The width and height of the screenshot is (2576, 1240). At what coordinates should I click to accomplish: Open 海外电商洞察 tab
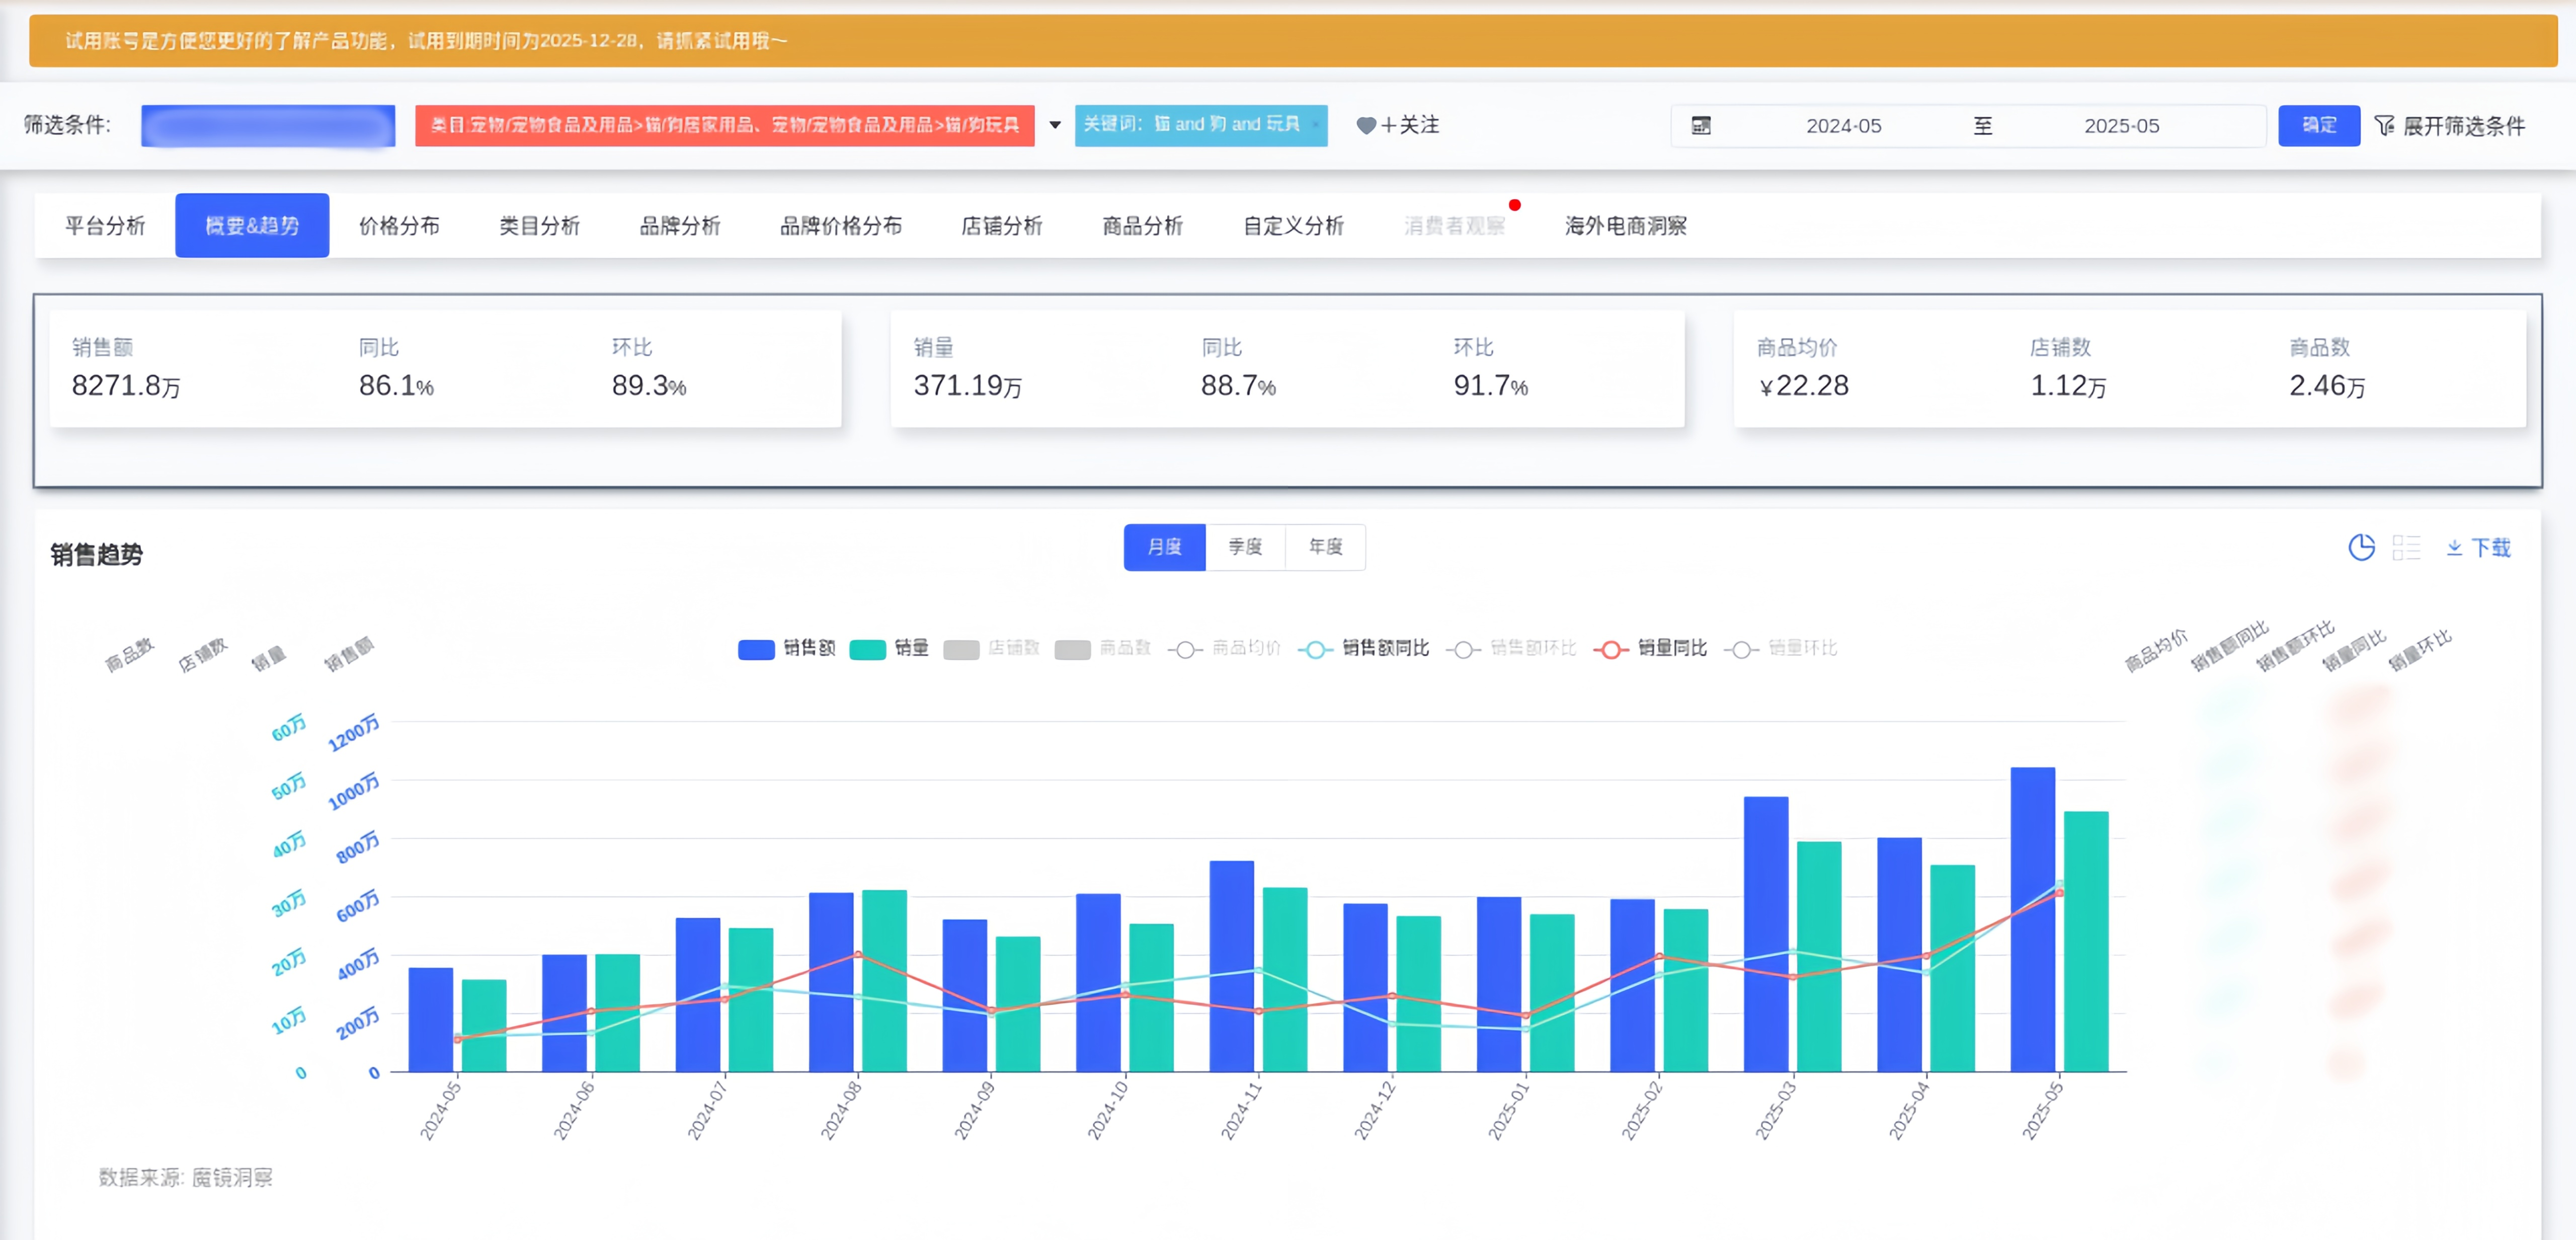point(1626,226)
